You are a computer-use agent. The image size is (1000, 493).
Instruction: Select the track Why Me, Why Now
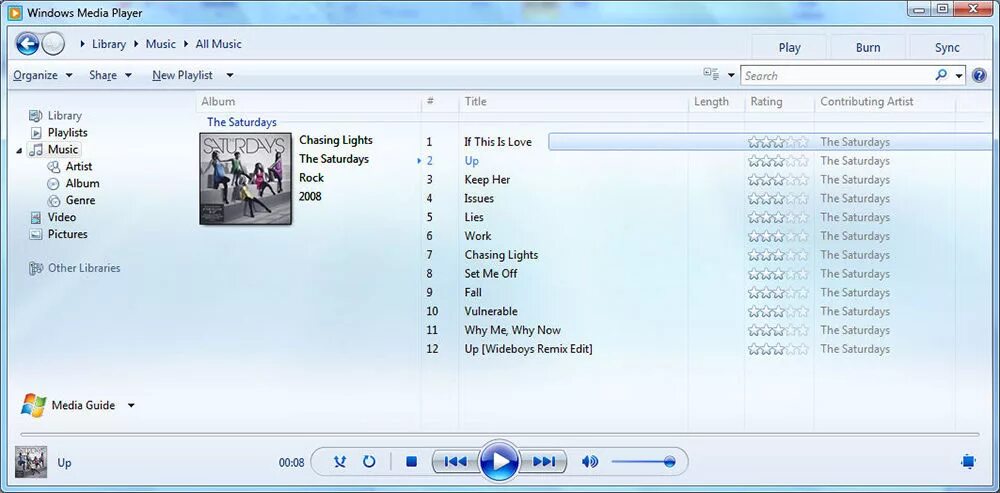pos(513,330)
